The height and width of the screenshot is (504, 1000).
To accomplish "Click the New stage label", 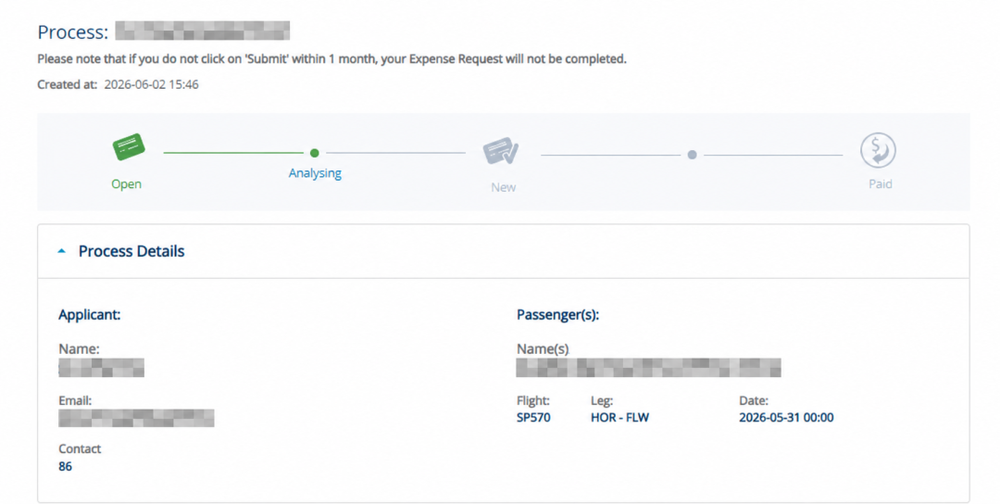I will (503, 188).
